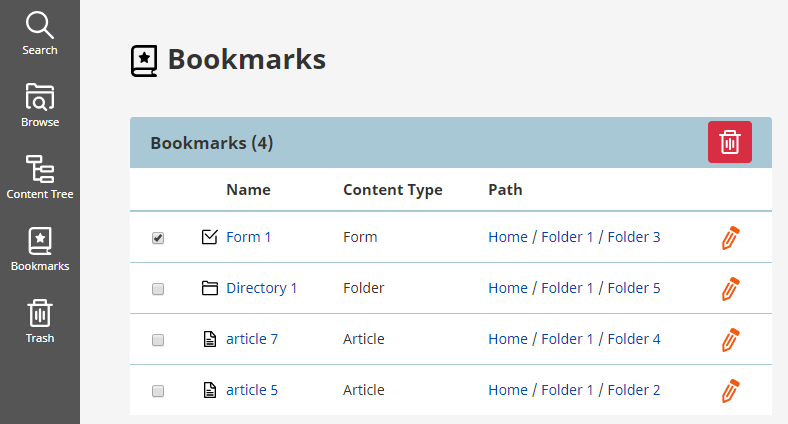
Task: Open Folder 1 in article 7 path
Action: tap(567, 339)
